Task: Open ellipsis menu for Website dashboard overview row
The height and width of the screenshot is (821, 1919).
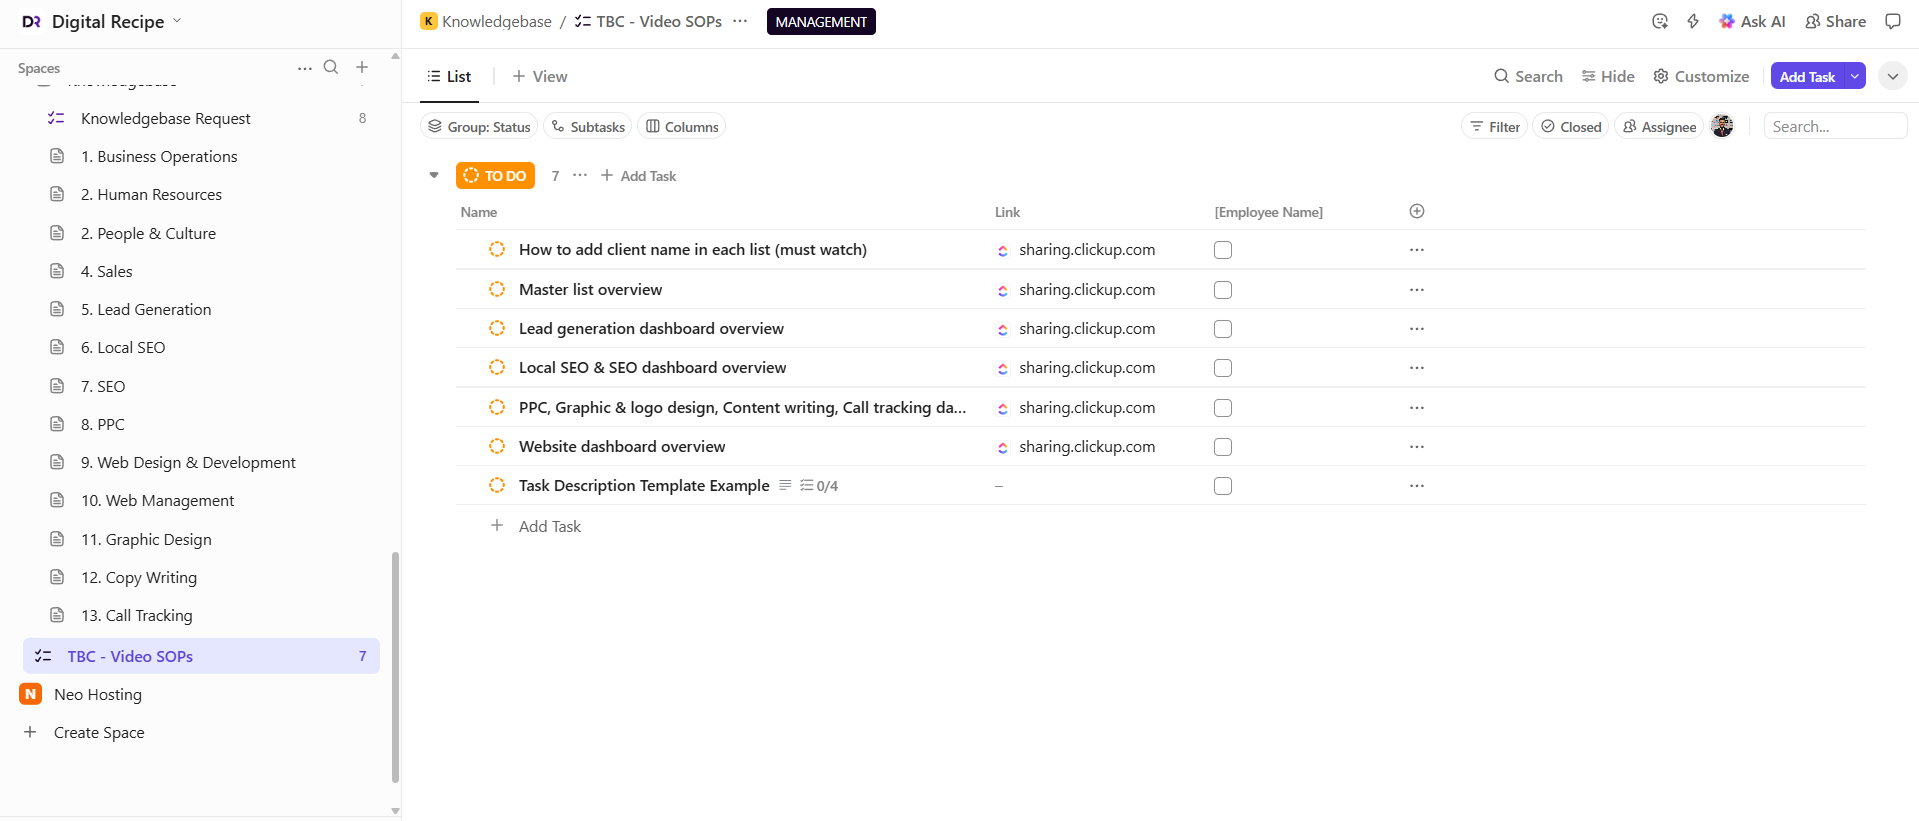Action: 1416,447
